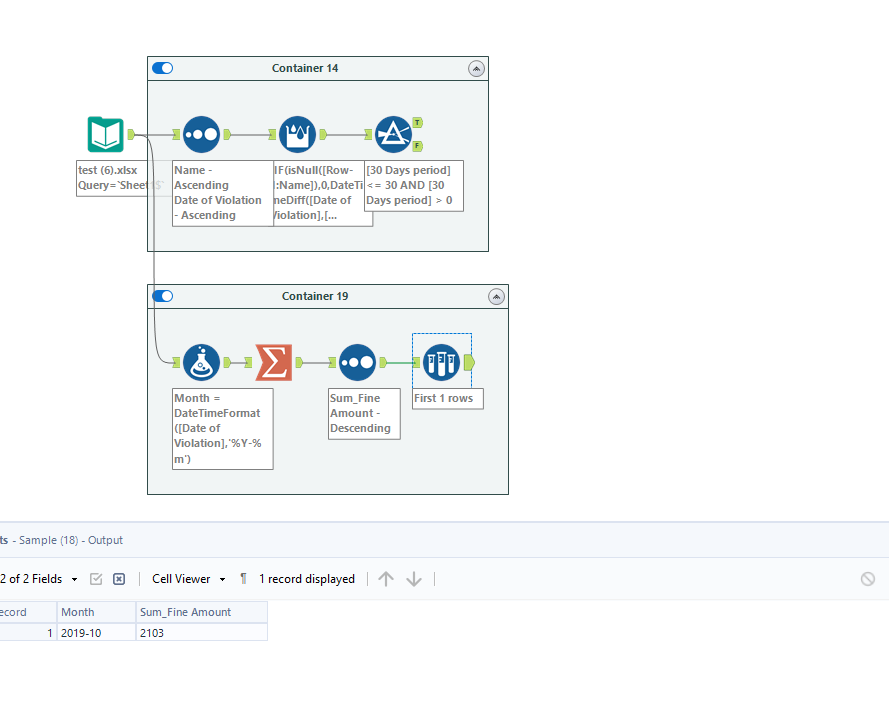
Task: Select the Sort tool sorting Name ascending
Action: (x=201, y=133)
